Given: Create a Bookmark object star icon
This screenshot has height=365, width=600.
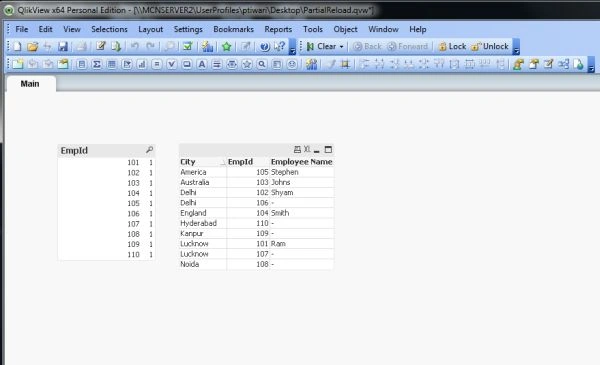Looking at the screenshot, I should pos(247,64).
